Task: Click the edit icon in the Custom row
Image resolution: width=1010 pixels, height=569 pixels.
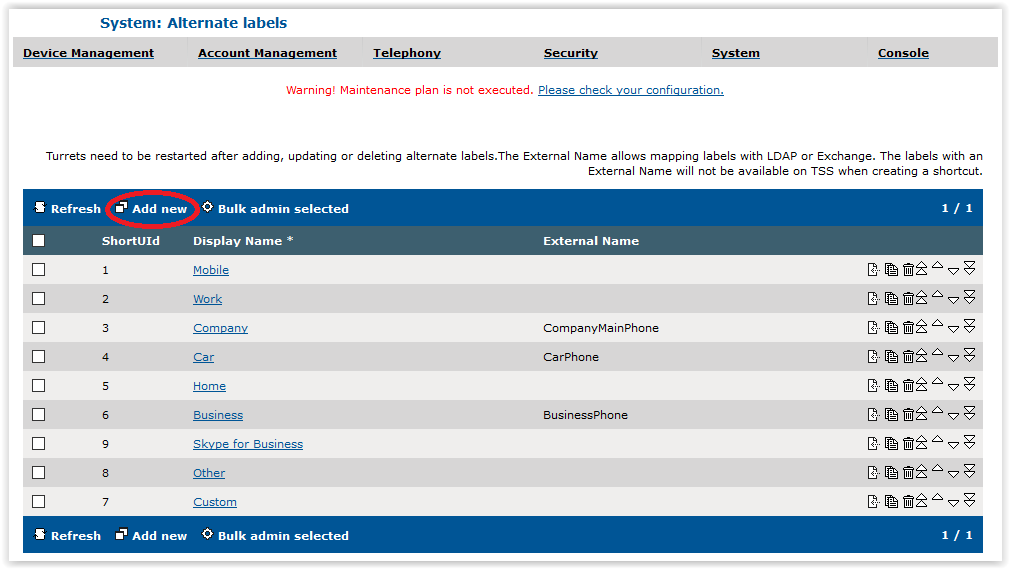Action: click(x=873, y=501)
